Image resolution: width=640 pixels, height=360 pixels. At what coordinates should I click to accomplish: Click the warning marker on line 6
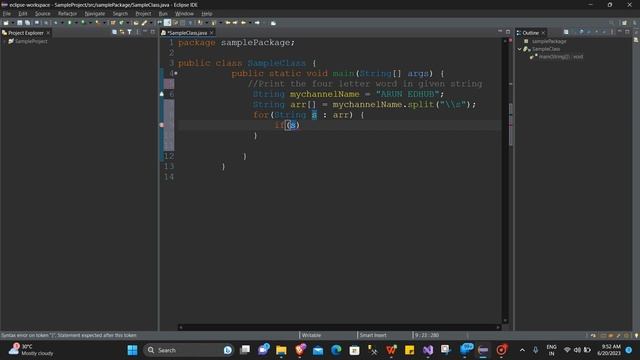162,94
